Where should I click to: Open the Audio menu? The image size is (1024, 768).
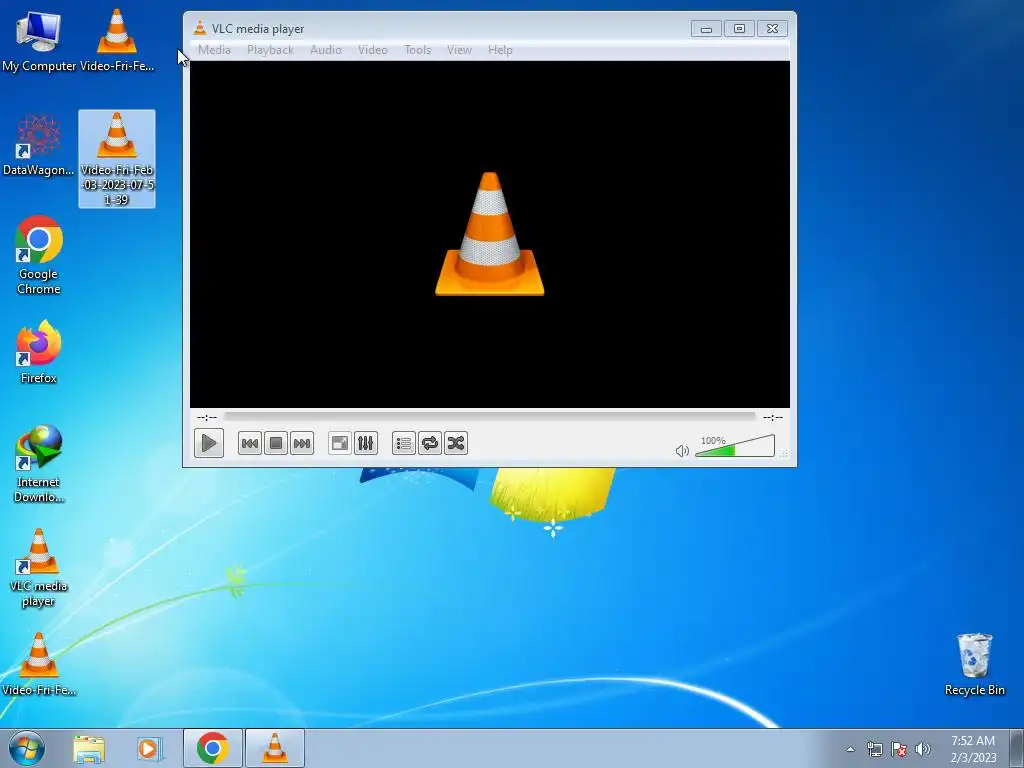tap(326, 50)
